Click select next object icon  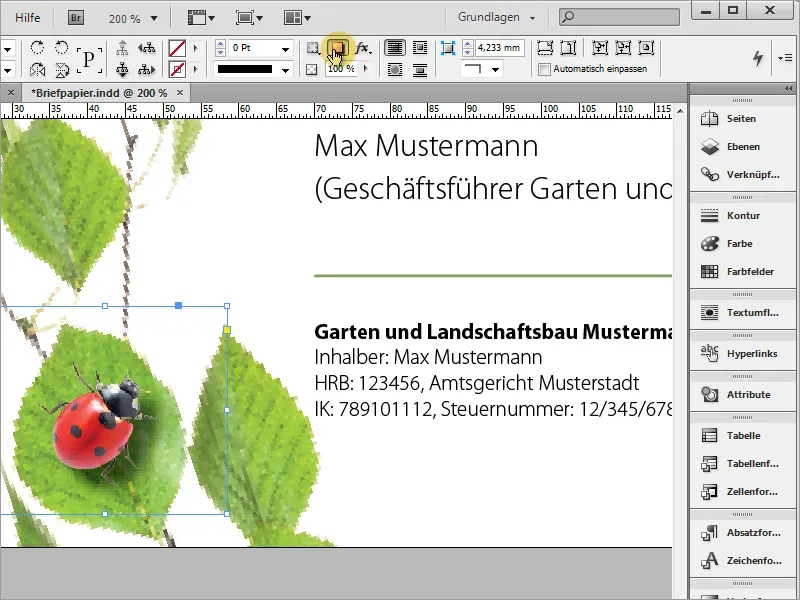pos(146,69)
